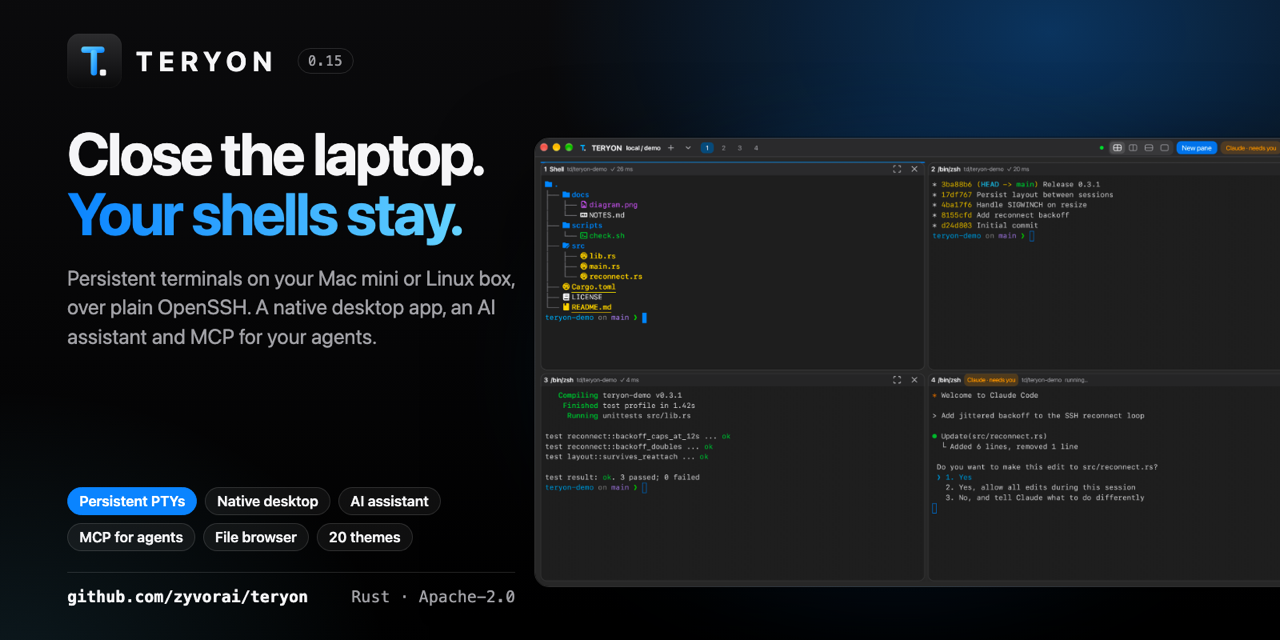
Task: Switch to workspace tab 4
Action: (x=756, y=148)
